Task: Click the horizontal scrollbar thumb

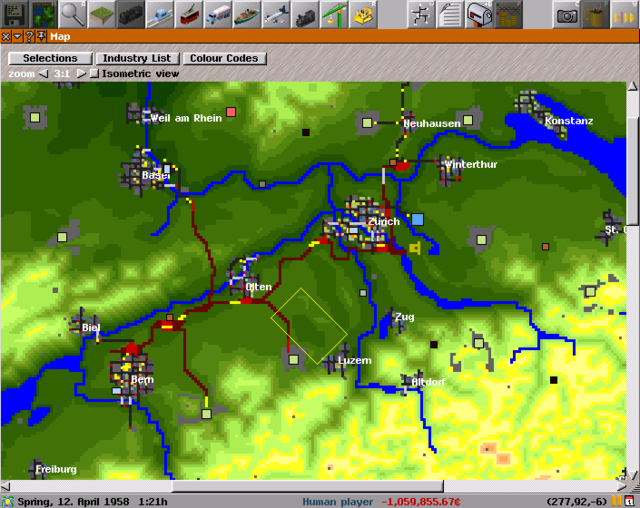Action: pos(307,486)
